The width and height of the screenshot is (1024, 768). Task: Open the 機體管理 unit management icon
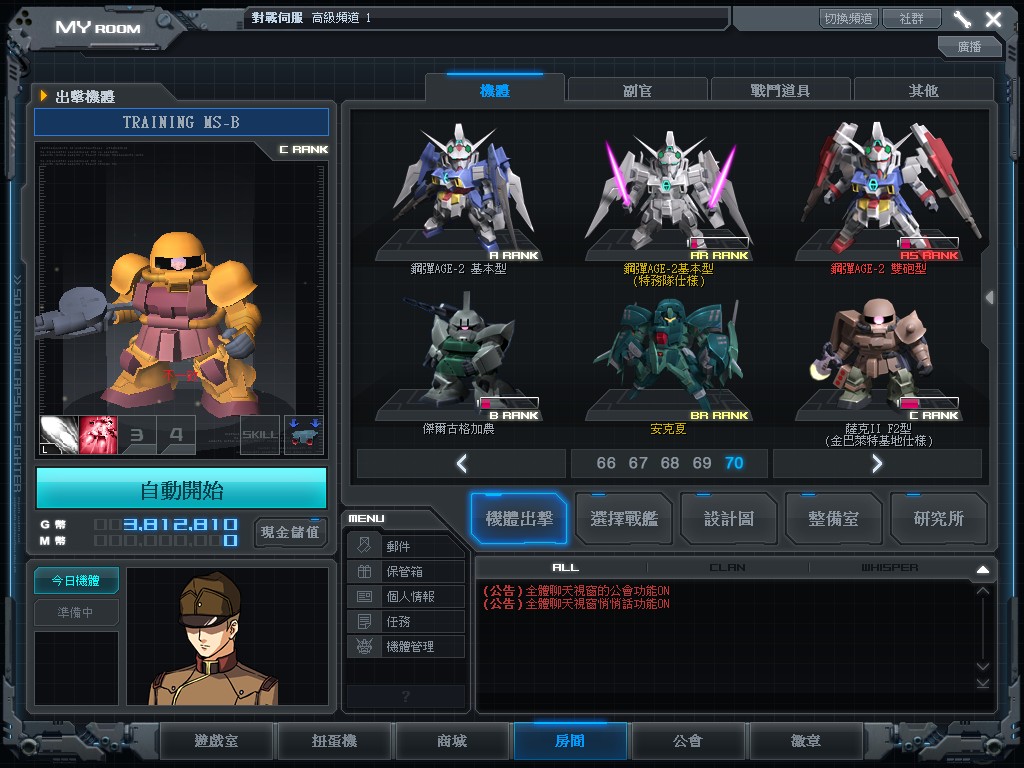364,646
